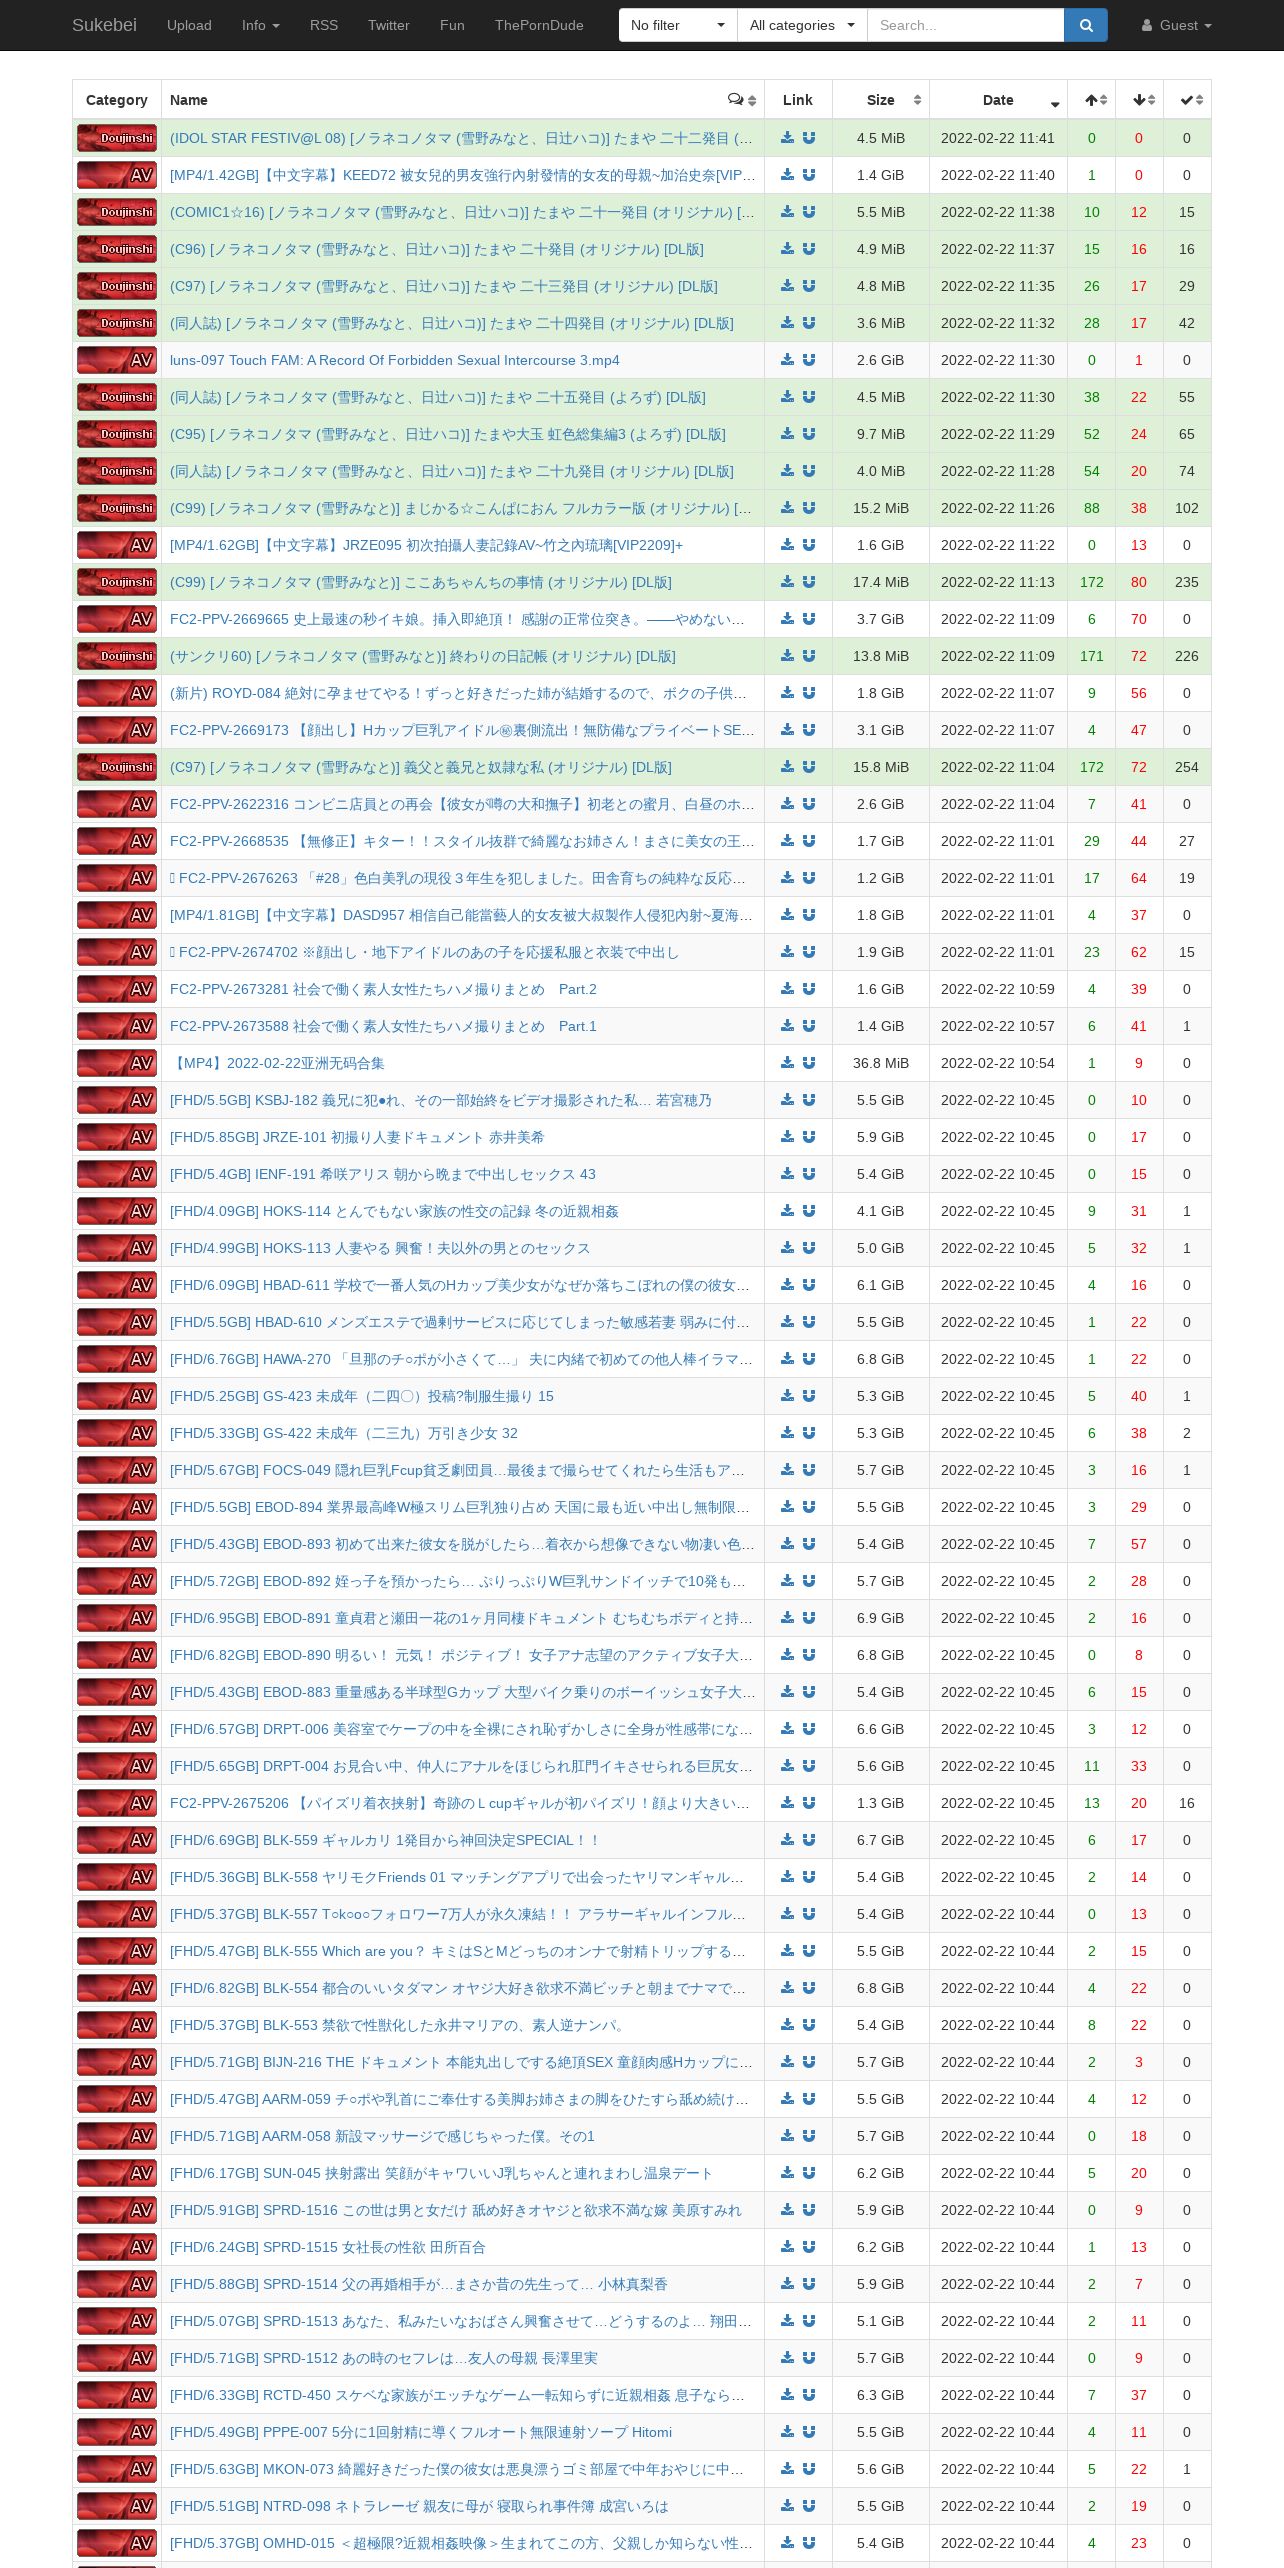1284x2568 pixels.
Task: Open the No filter dropdown
Action: 678,25
